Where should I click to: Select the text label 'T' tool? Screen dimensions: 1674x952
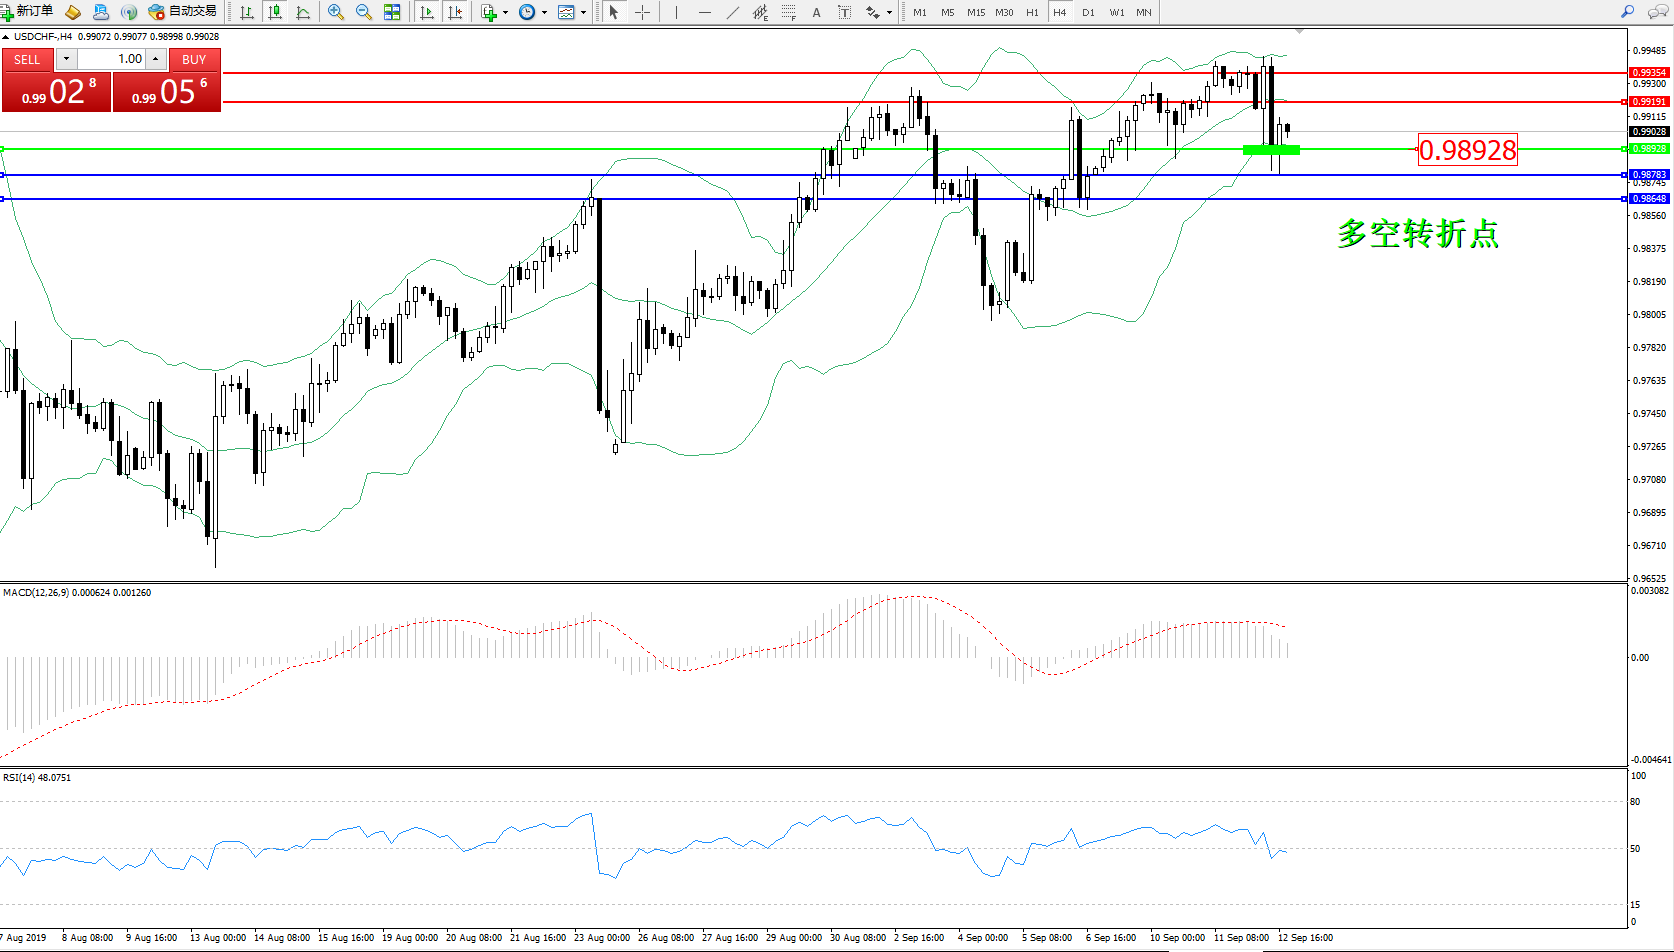click(844, 12)
